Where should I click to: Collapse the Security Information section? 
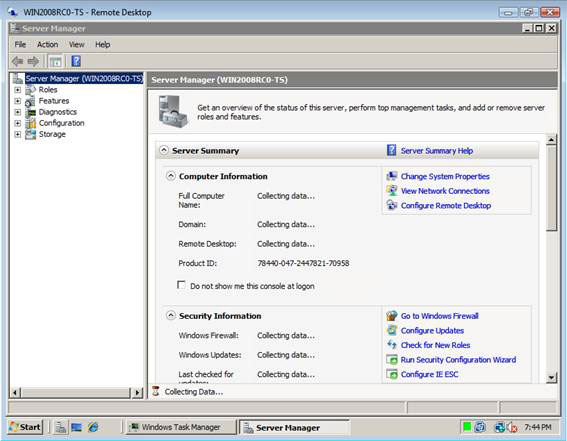click(x=170, y=316)
